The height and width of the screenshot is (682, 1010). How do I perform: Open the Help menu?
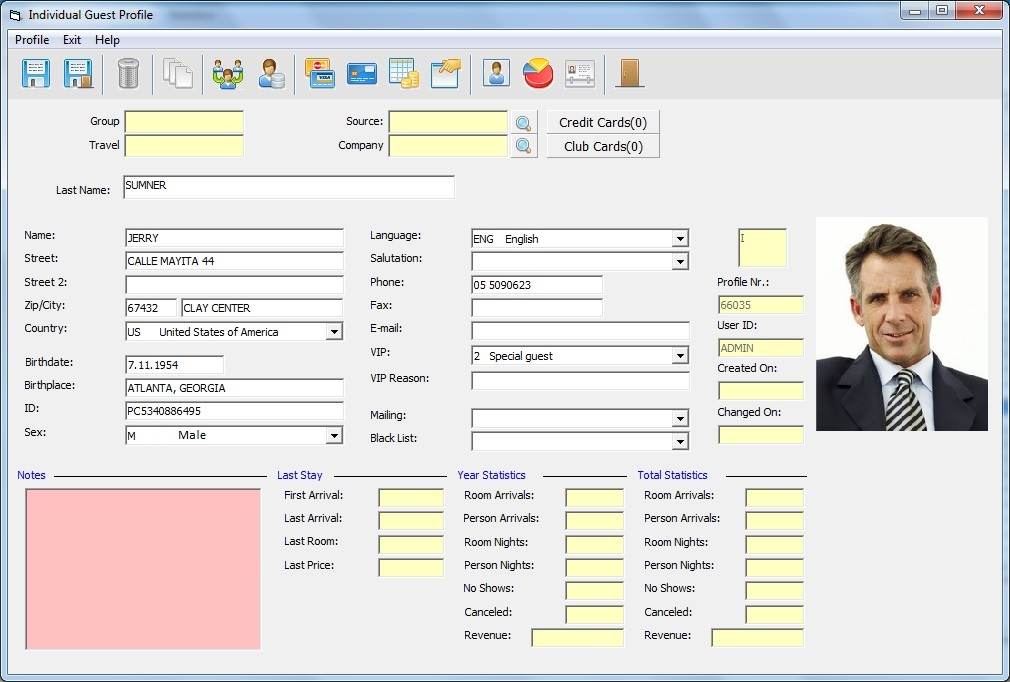[107, 40]
